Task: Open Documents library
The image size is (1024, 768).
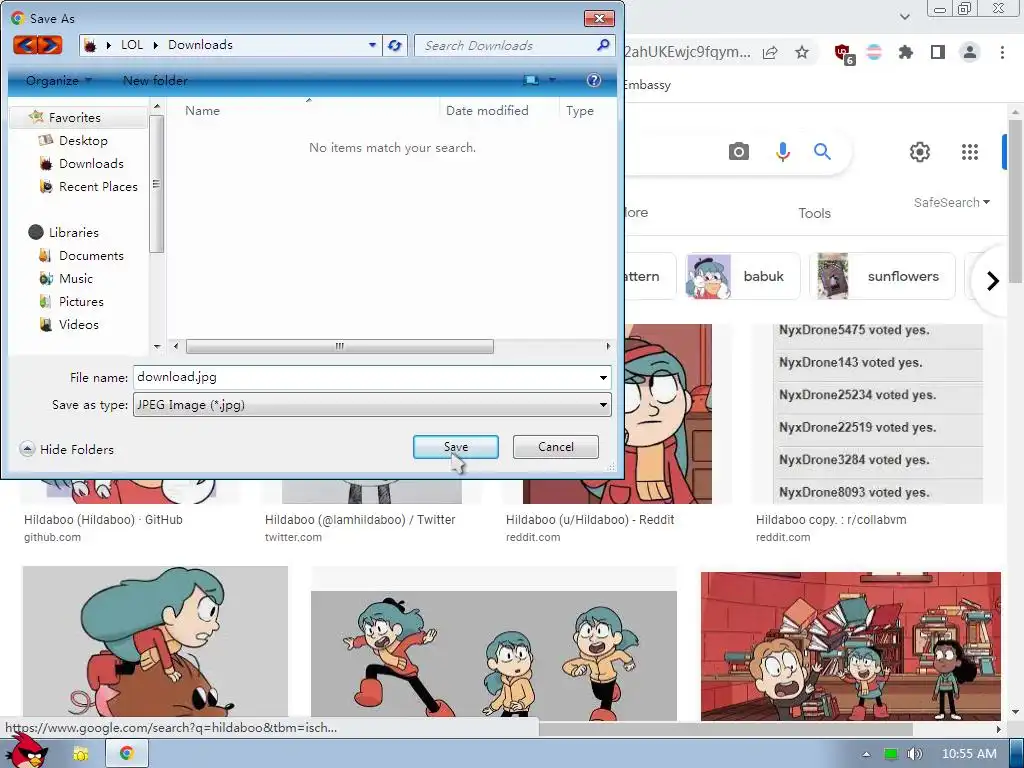Action: click(91, 256)
